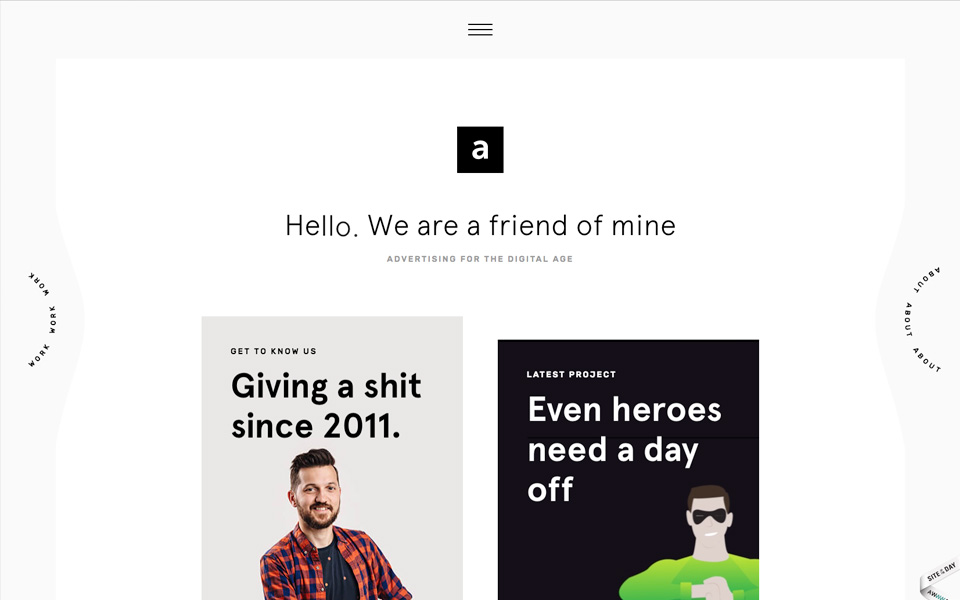Click the 'GET TO KNOW US' label

tap(273, 351)
